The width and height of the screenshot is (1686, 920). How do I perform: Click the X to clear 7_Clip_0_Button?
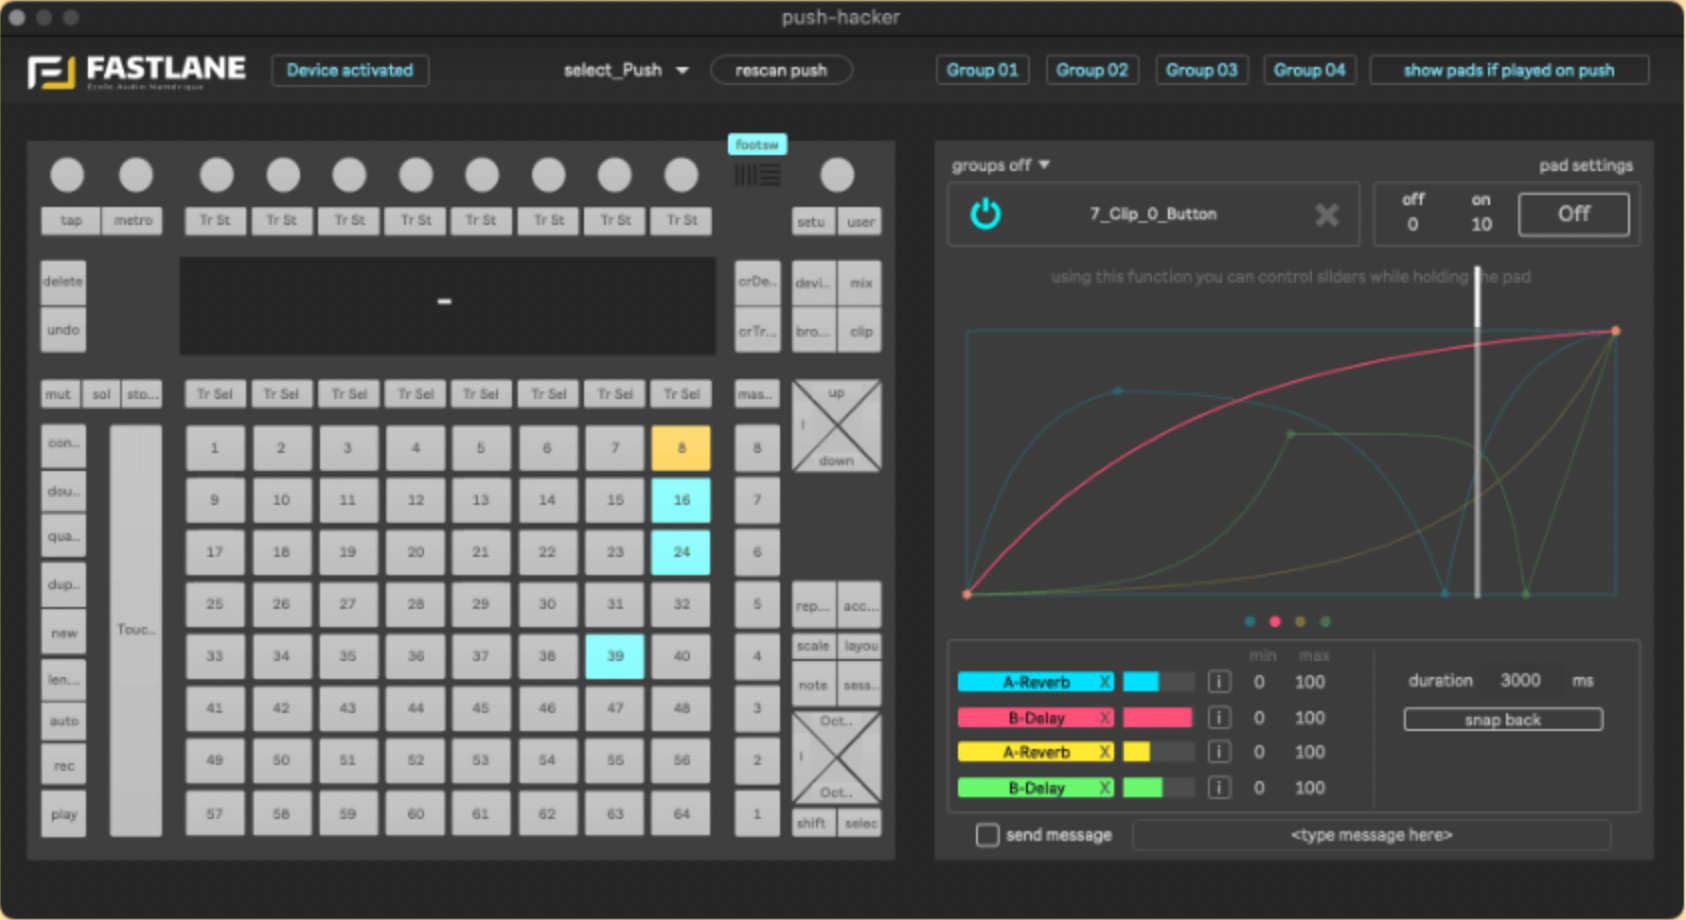(x=1327, y=214)
